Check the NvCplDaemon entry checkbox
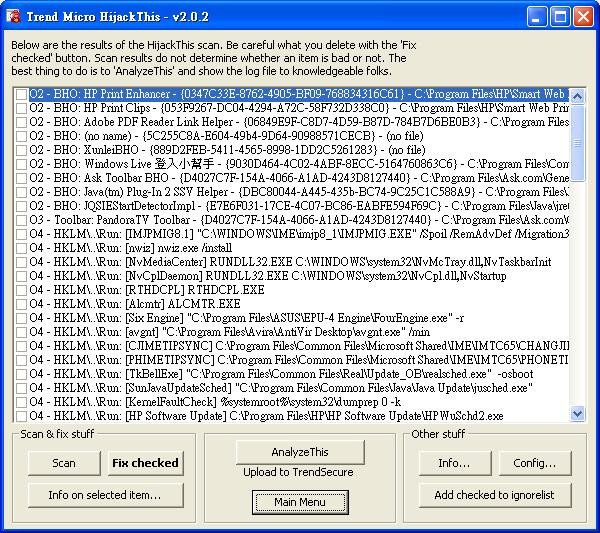600x533 pixels. point(21,276)
